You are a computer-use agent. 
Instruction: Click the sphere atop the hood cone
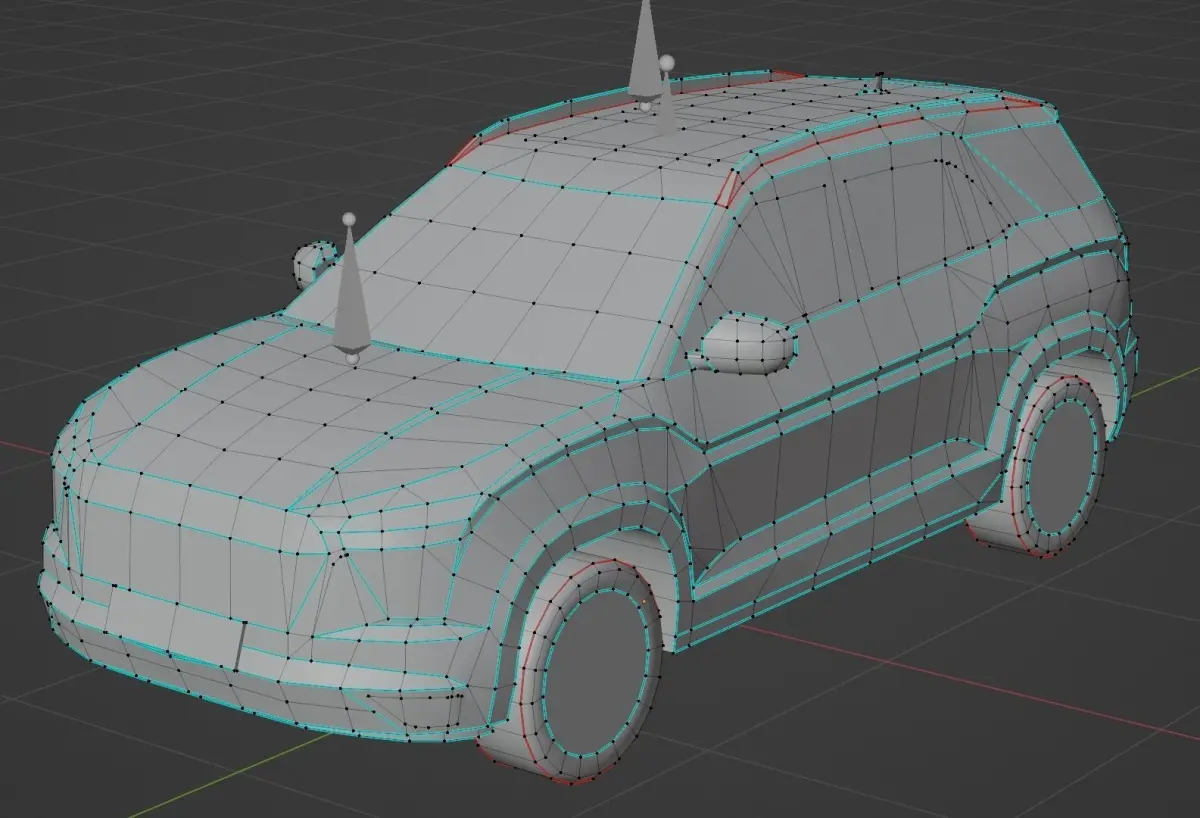tap(349, 219)
